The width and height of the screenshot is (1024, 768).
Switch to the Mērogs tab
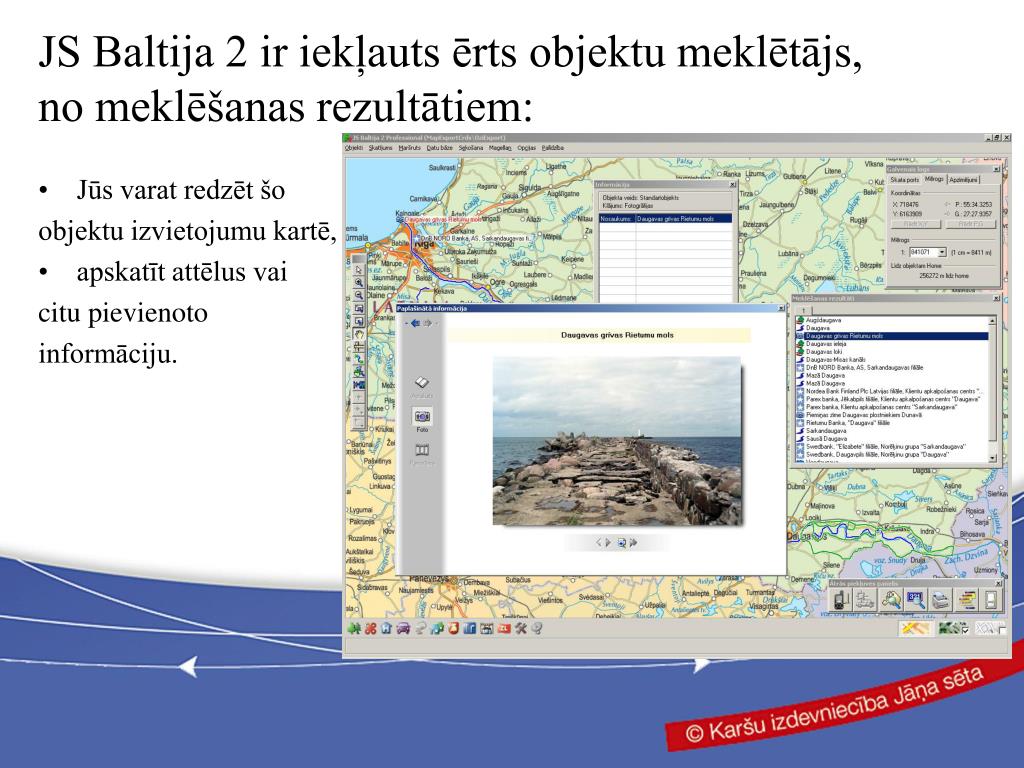click(934, 180)
